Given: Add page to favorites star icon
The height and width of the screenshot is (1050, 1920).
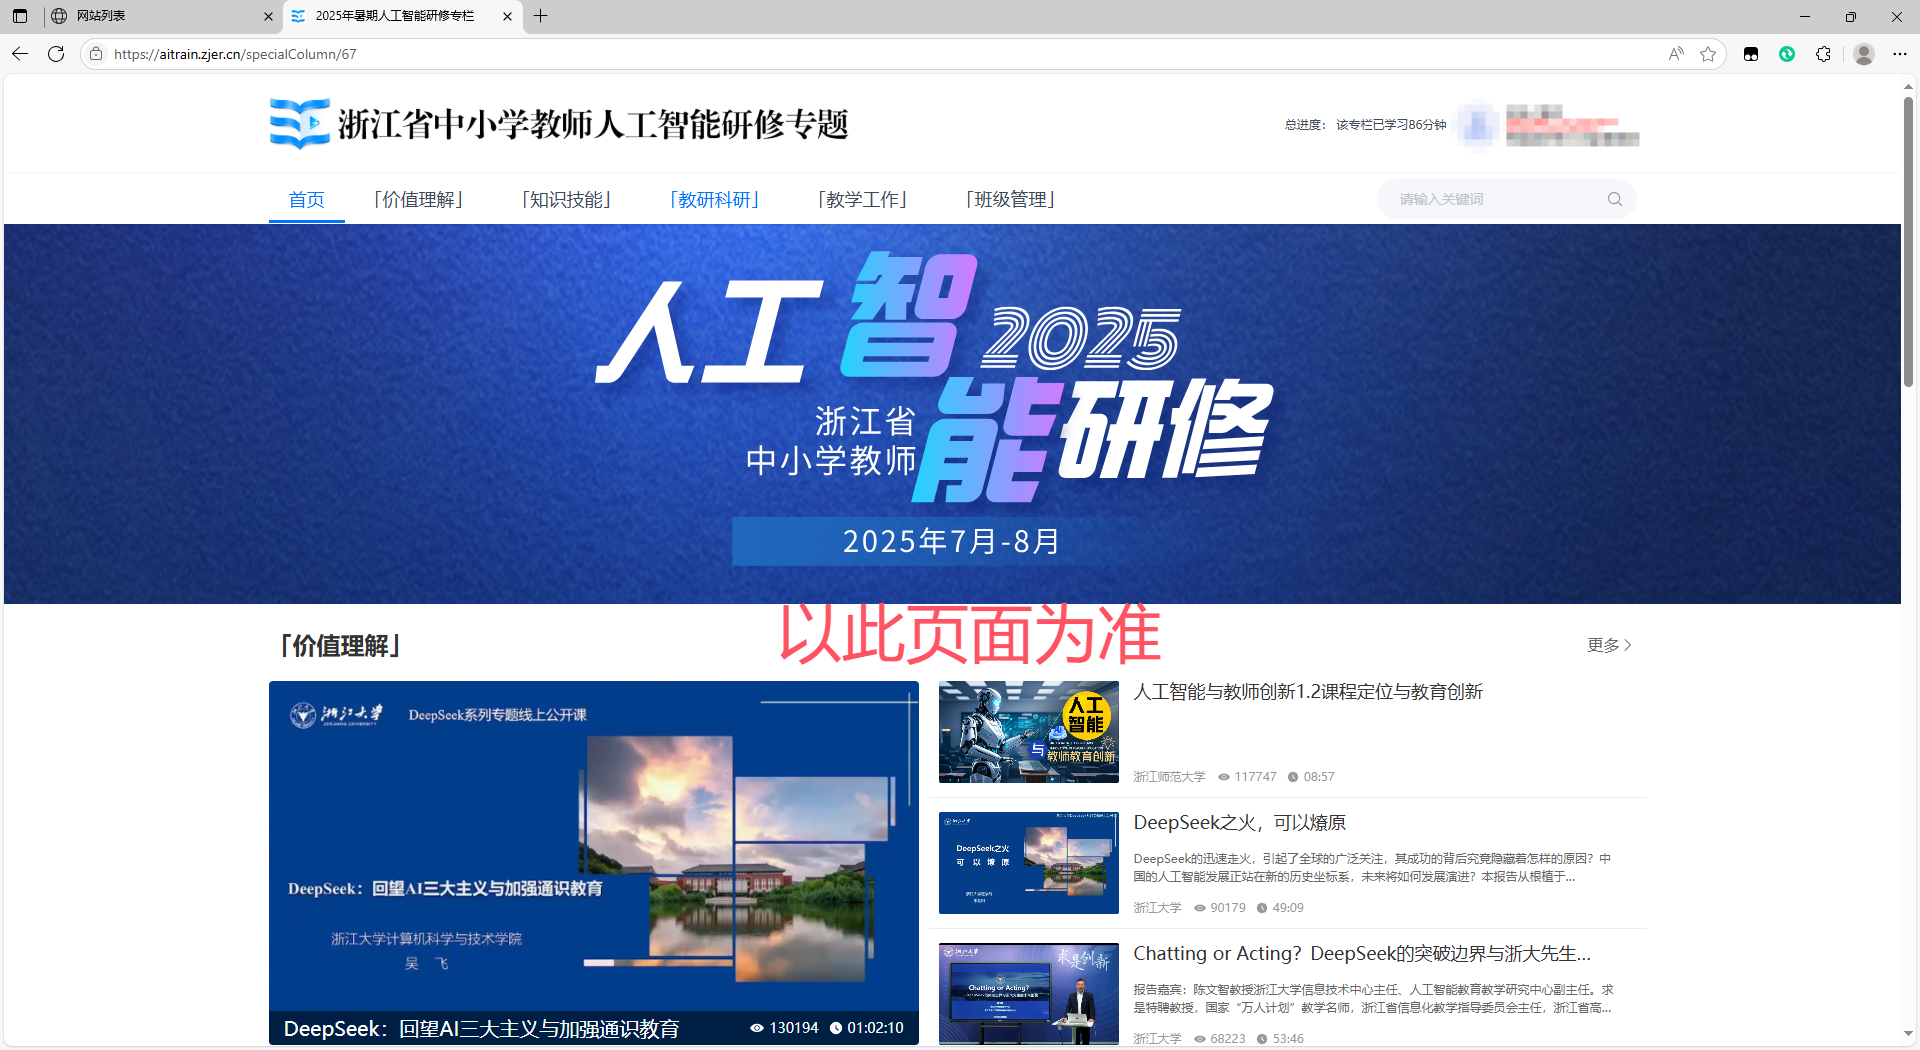Looking at the screenshot, I should (1708, 54).
